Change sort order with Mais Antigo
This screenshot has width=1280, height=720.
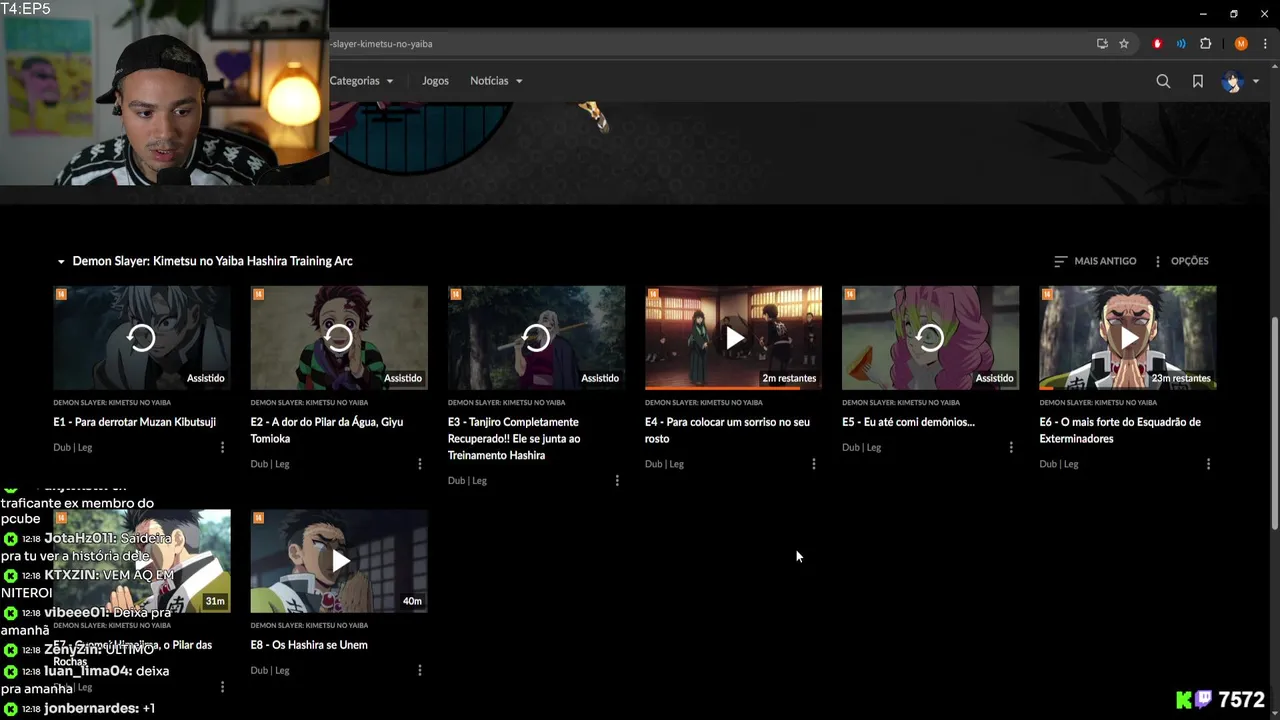point(1095,261)
